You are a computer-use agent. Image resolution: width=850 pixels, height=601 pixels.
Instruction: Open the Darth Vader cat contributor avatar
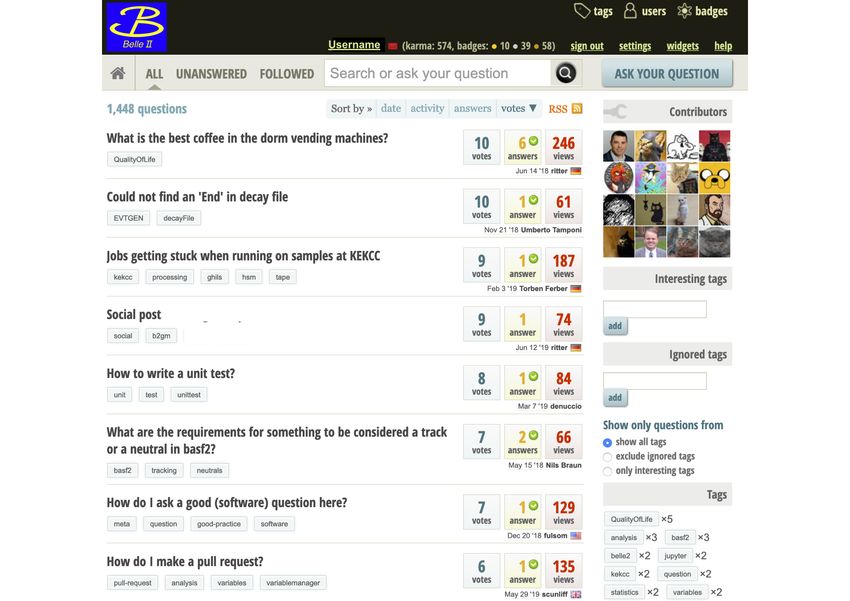(x=714, y=146)
